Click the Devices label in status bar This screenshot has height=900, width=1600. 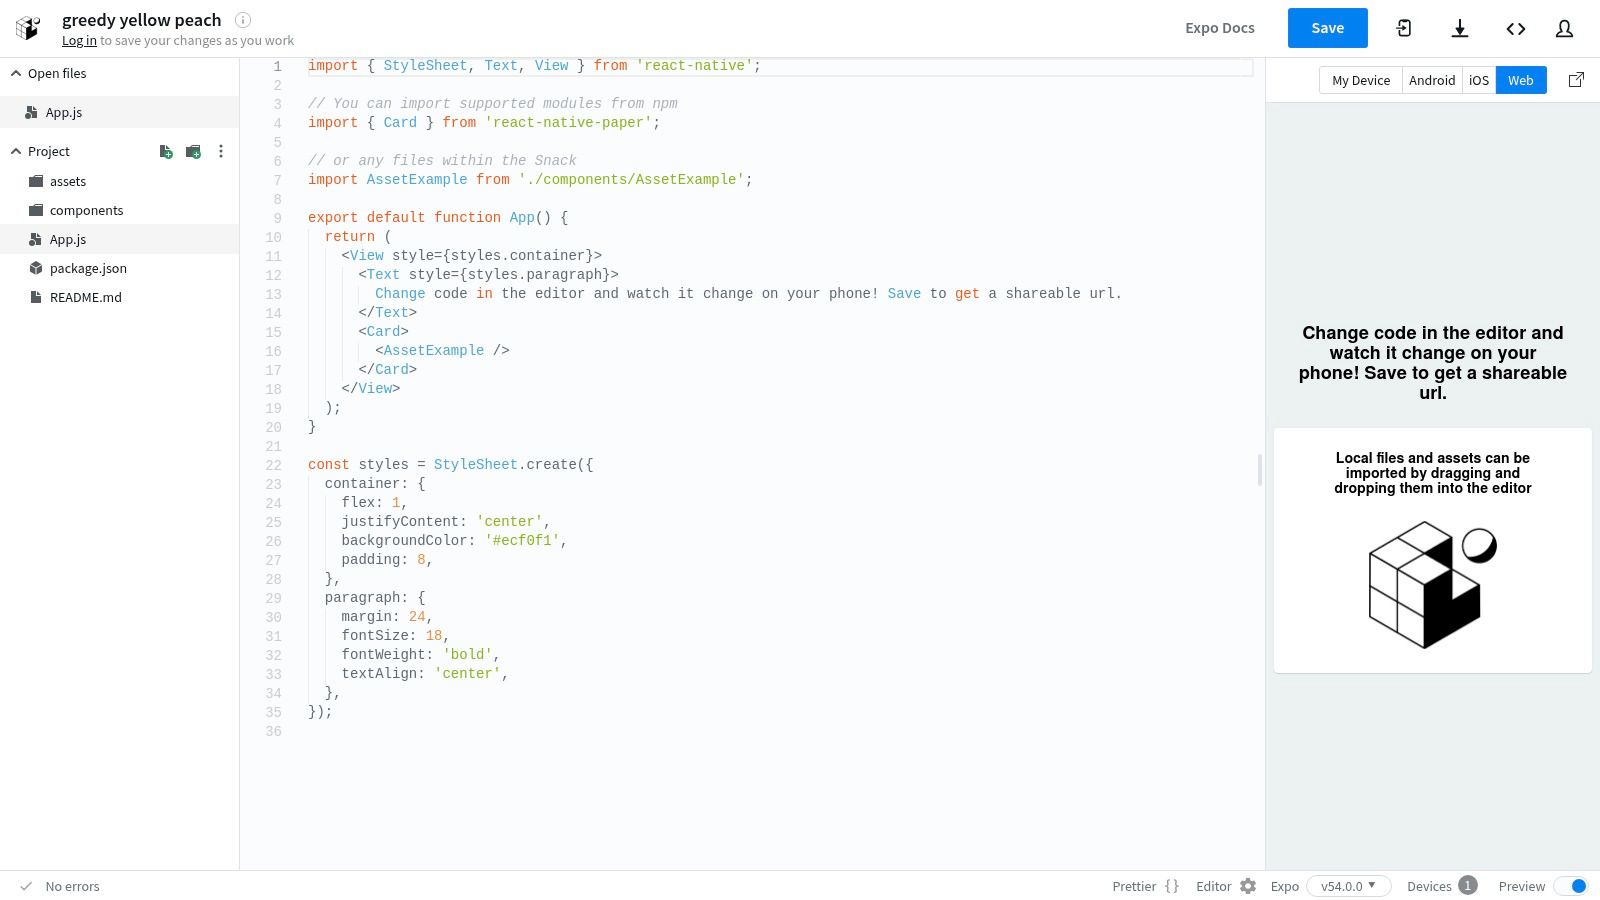click(1429, 886)
